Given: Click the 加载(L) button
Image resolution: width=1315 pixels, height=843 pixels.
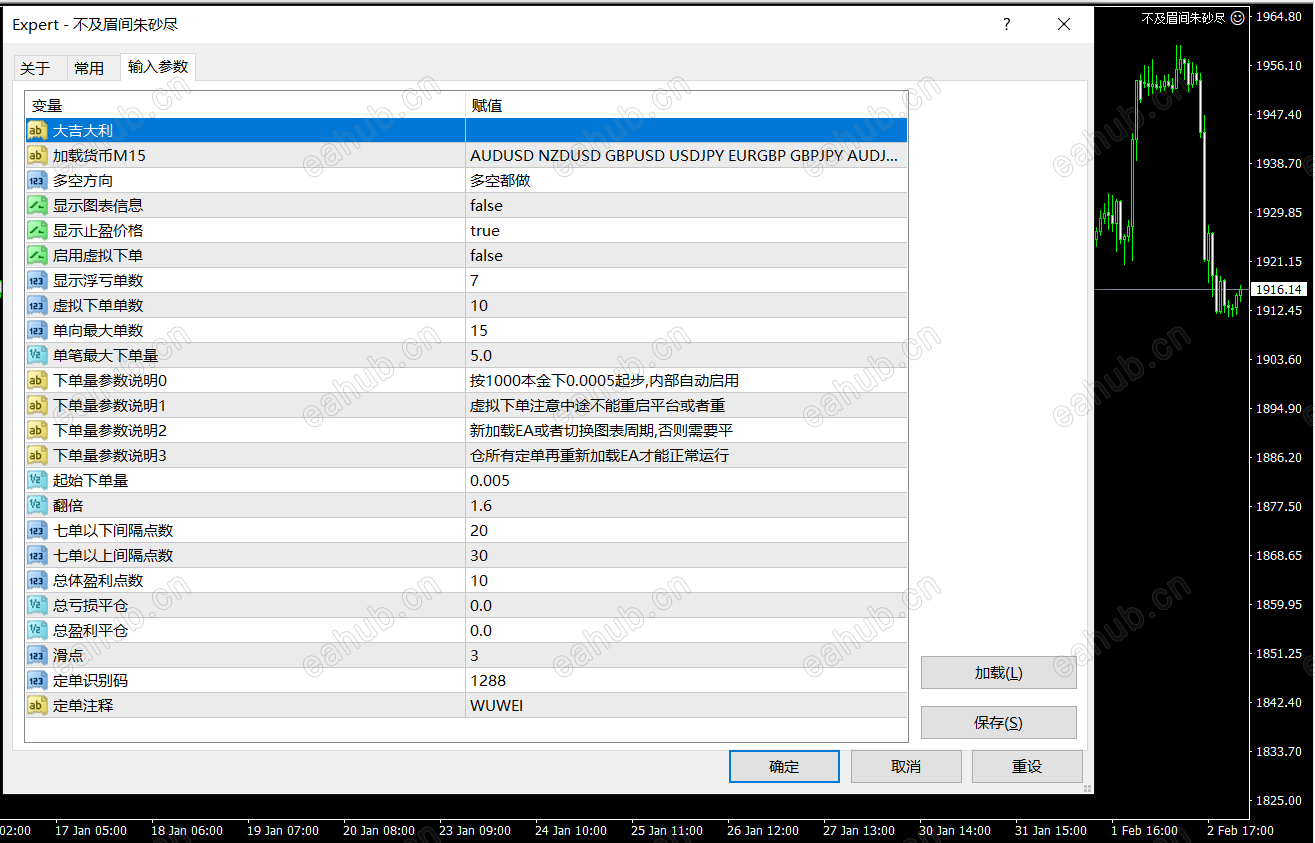Looking at the screenshot, I should [x=998, y=673].
